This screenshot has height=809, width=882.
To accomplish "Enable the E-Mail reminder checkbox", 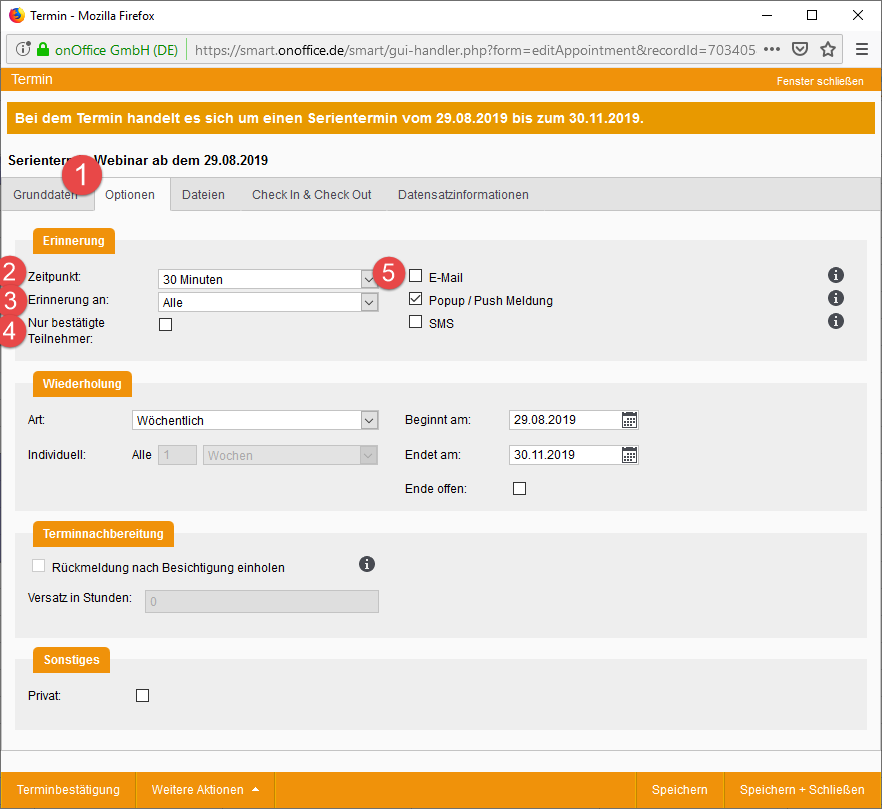I will [416, 277].
